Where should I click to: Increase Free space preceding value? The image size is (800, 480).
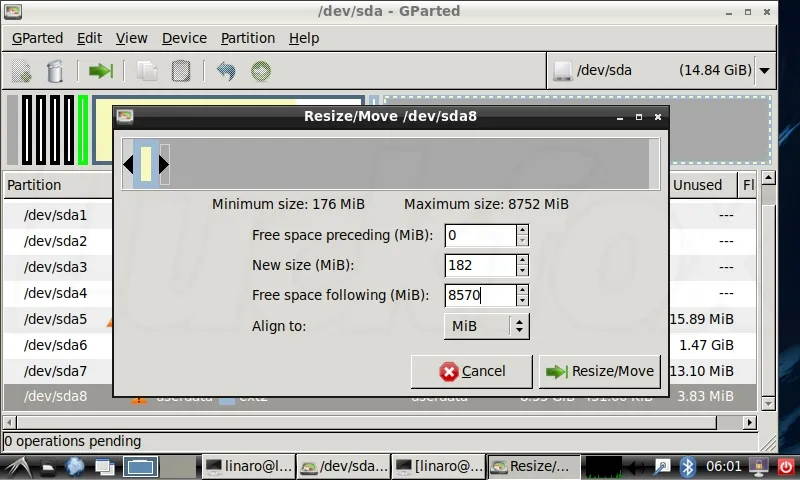[522, 230]
